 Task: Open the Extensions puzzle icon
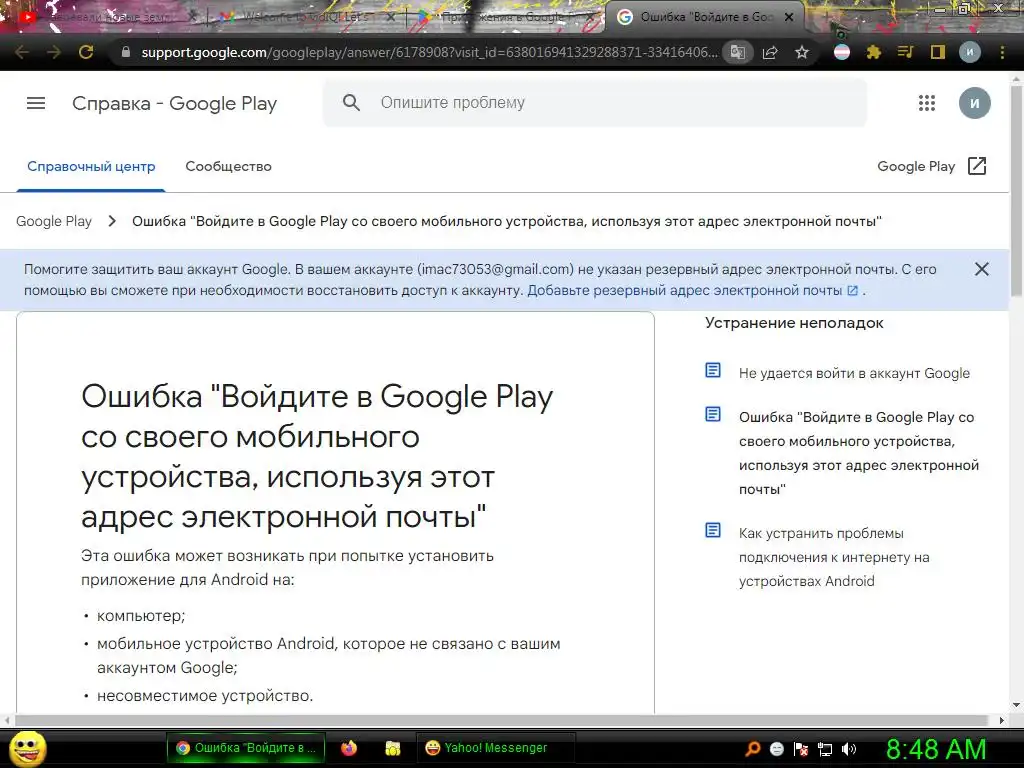tap(874, 52)
